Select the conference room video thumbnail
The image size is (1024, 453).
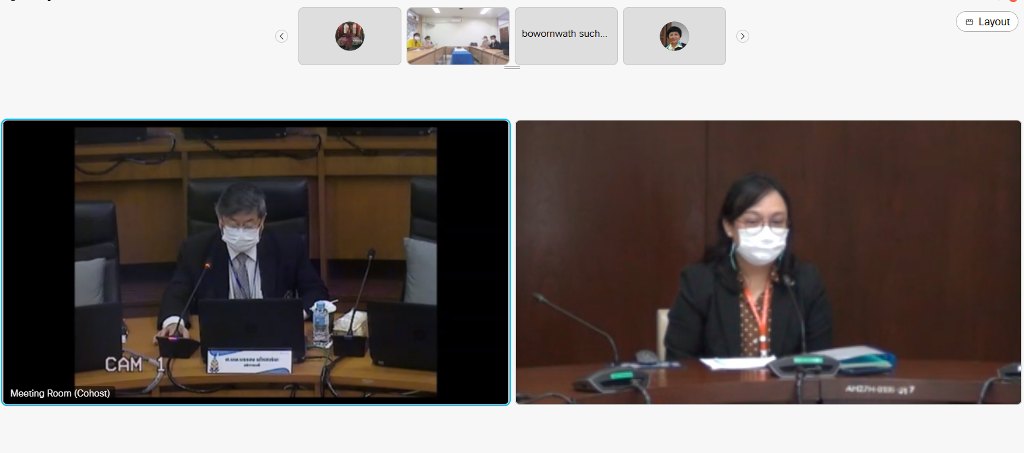[x=457, y=36]
